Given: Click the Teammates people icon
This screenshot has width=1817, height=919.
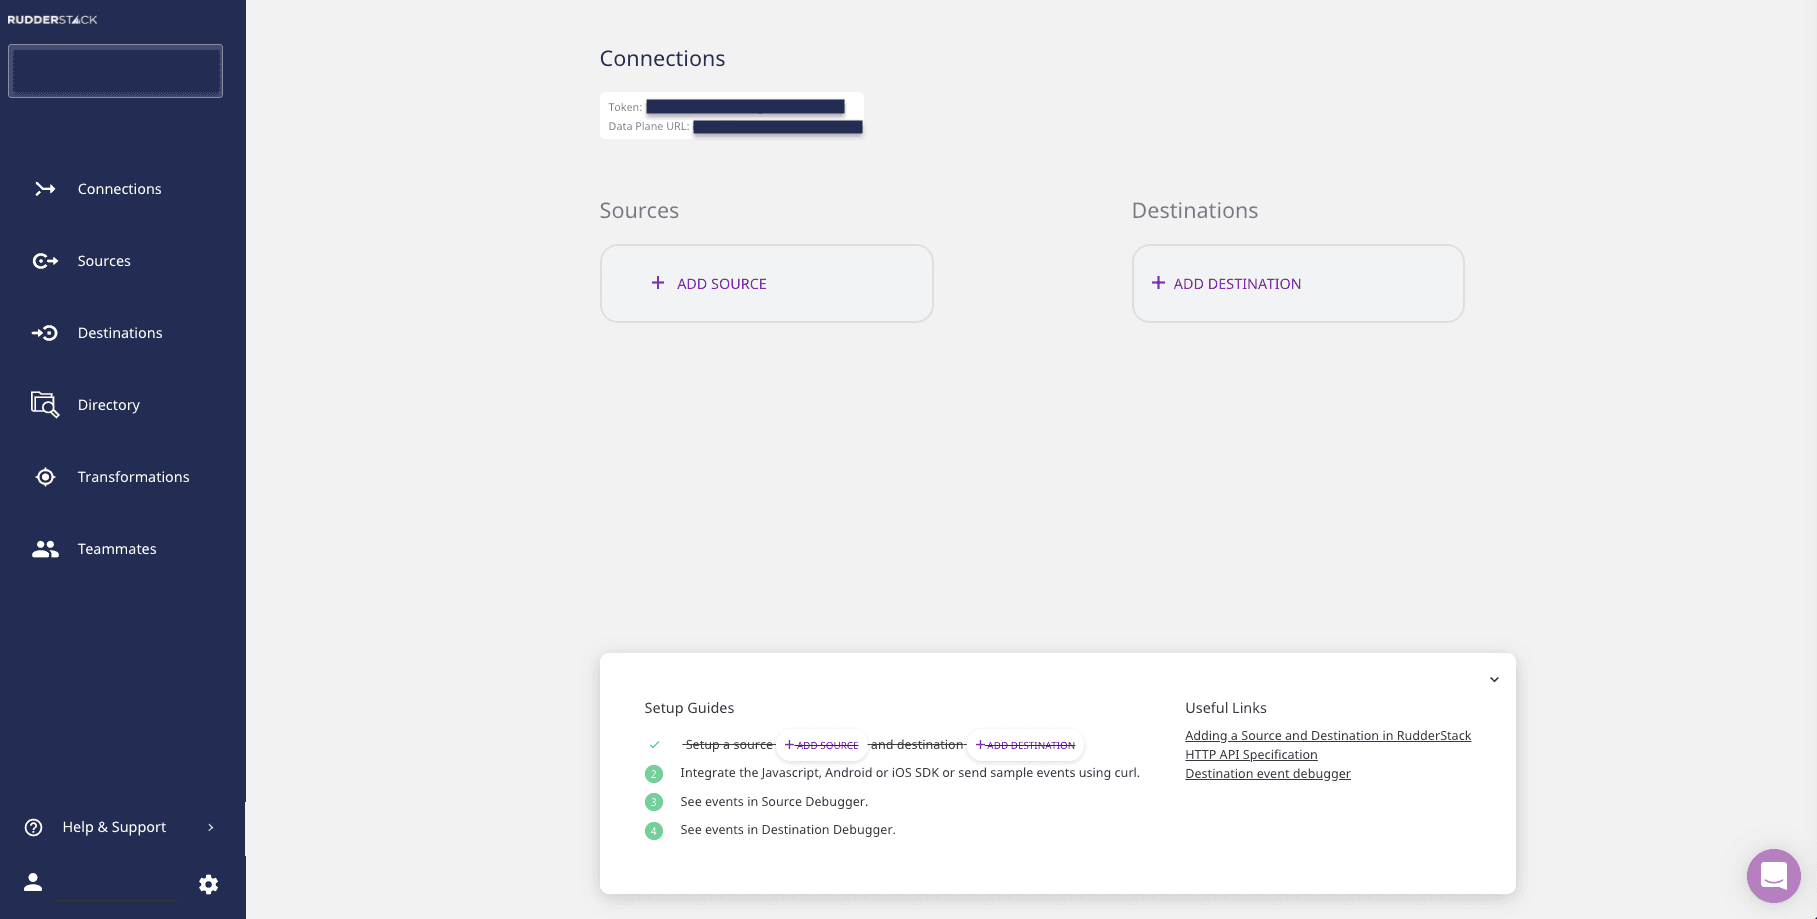Looking at the screenshot, I should [45, 549].
